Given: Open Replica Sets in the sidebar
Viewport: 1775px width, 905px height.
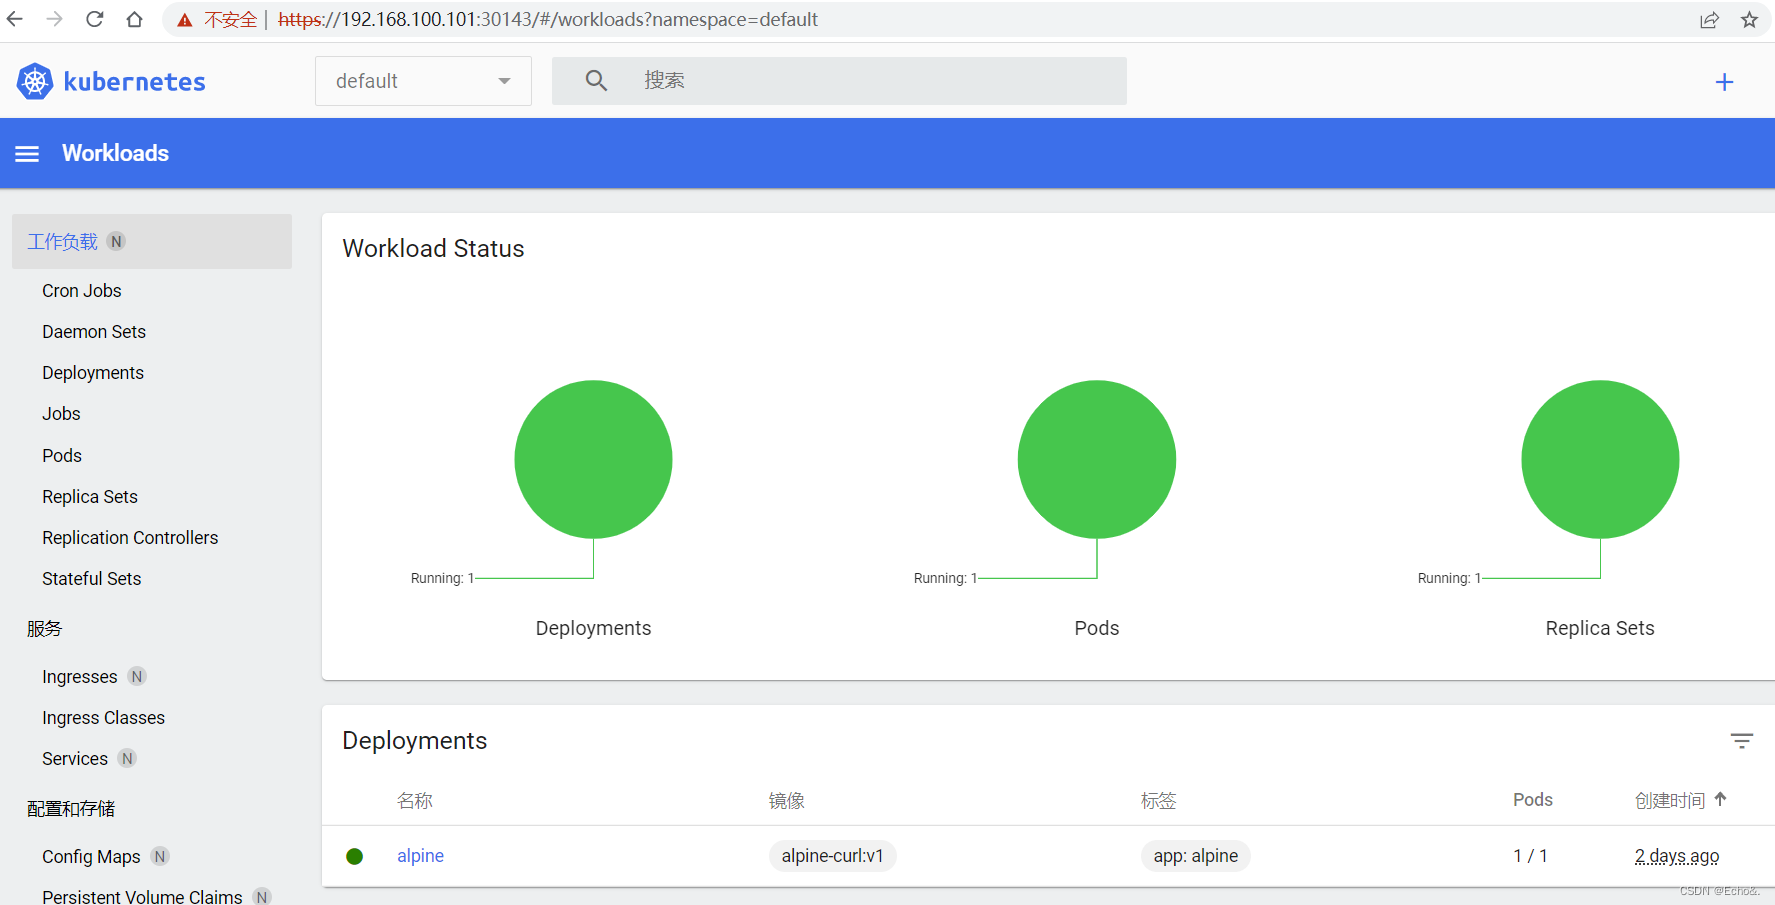Looking at the screenshot, I should coord(90,497).
